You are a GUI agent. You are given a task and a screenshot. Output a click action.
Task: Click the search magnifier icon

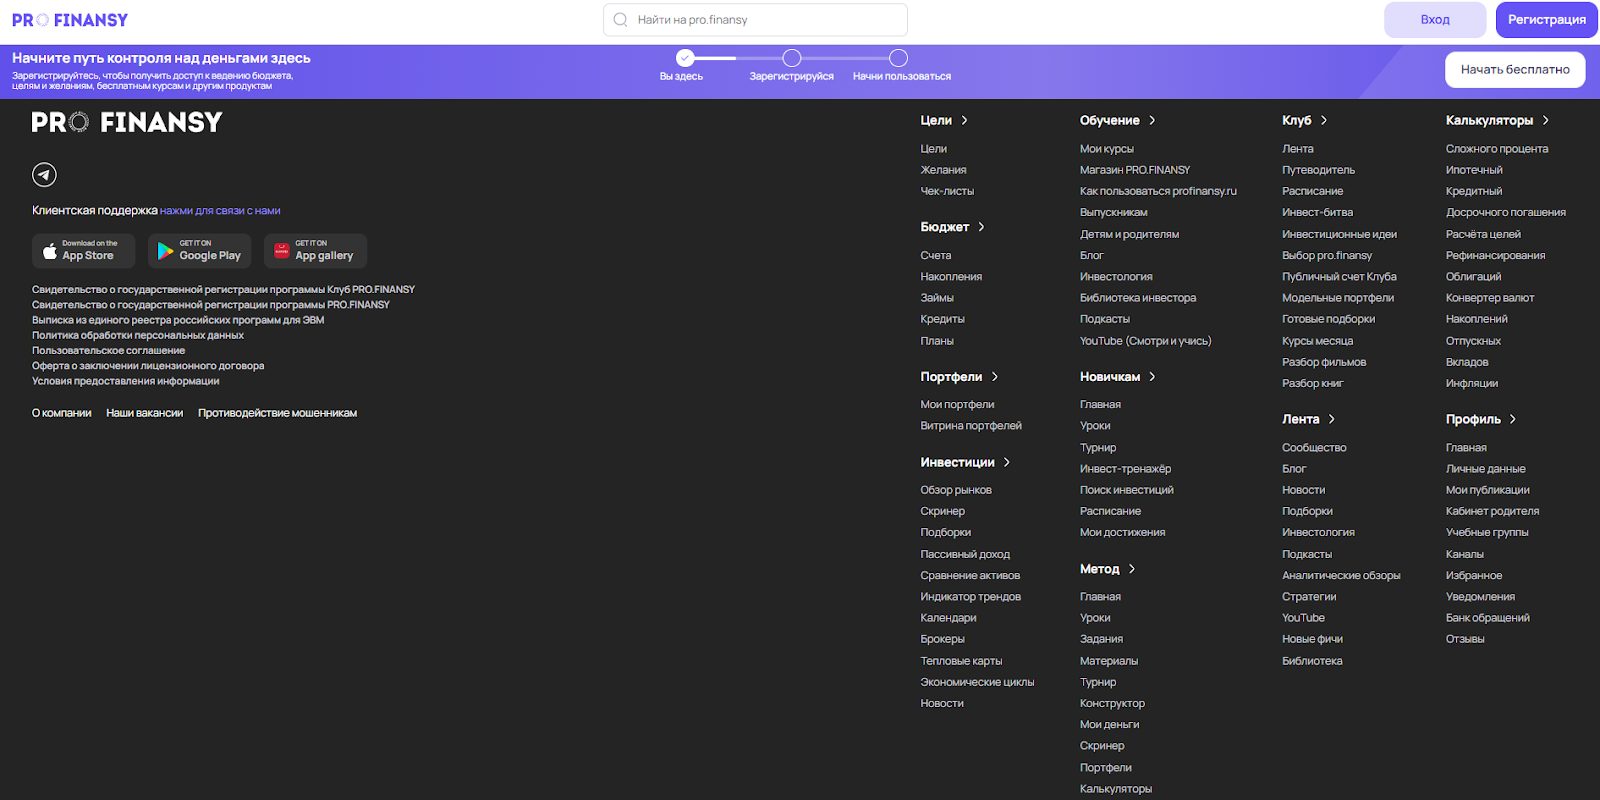pos(621,20)
